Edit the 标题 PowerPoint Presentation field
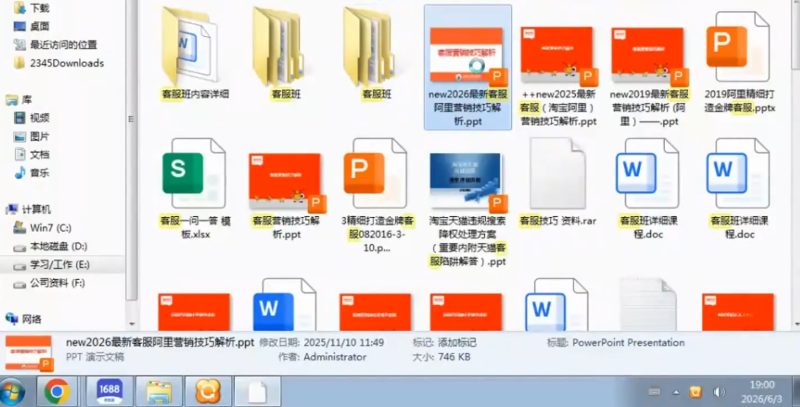Screen dimensions: 800x407 tap(628, 342)
